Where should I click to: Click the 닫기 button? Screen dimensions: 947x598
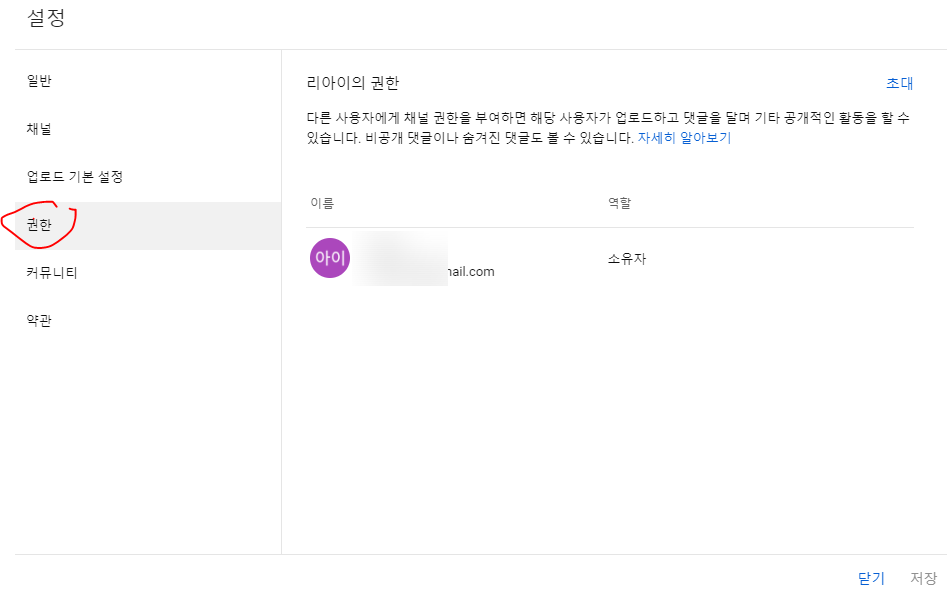[x=871, y=579]
